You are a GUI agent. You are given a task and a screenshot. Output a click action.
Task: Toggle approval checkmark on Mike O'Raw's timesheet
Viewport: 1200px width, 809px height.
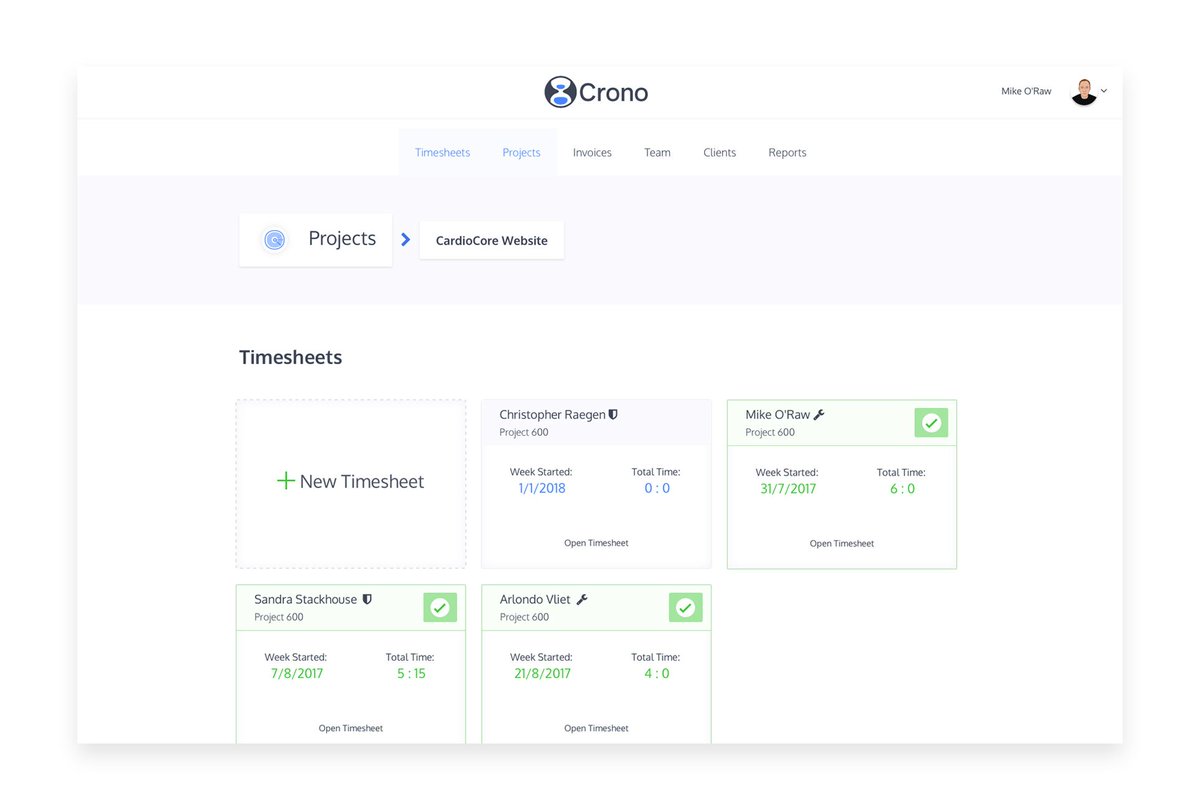pos(931,422)
